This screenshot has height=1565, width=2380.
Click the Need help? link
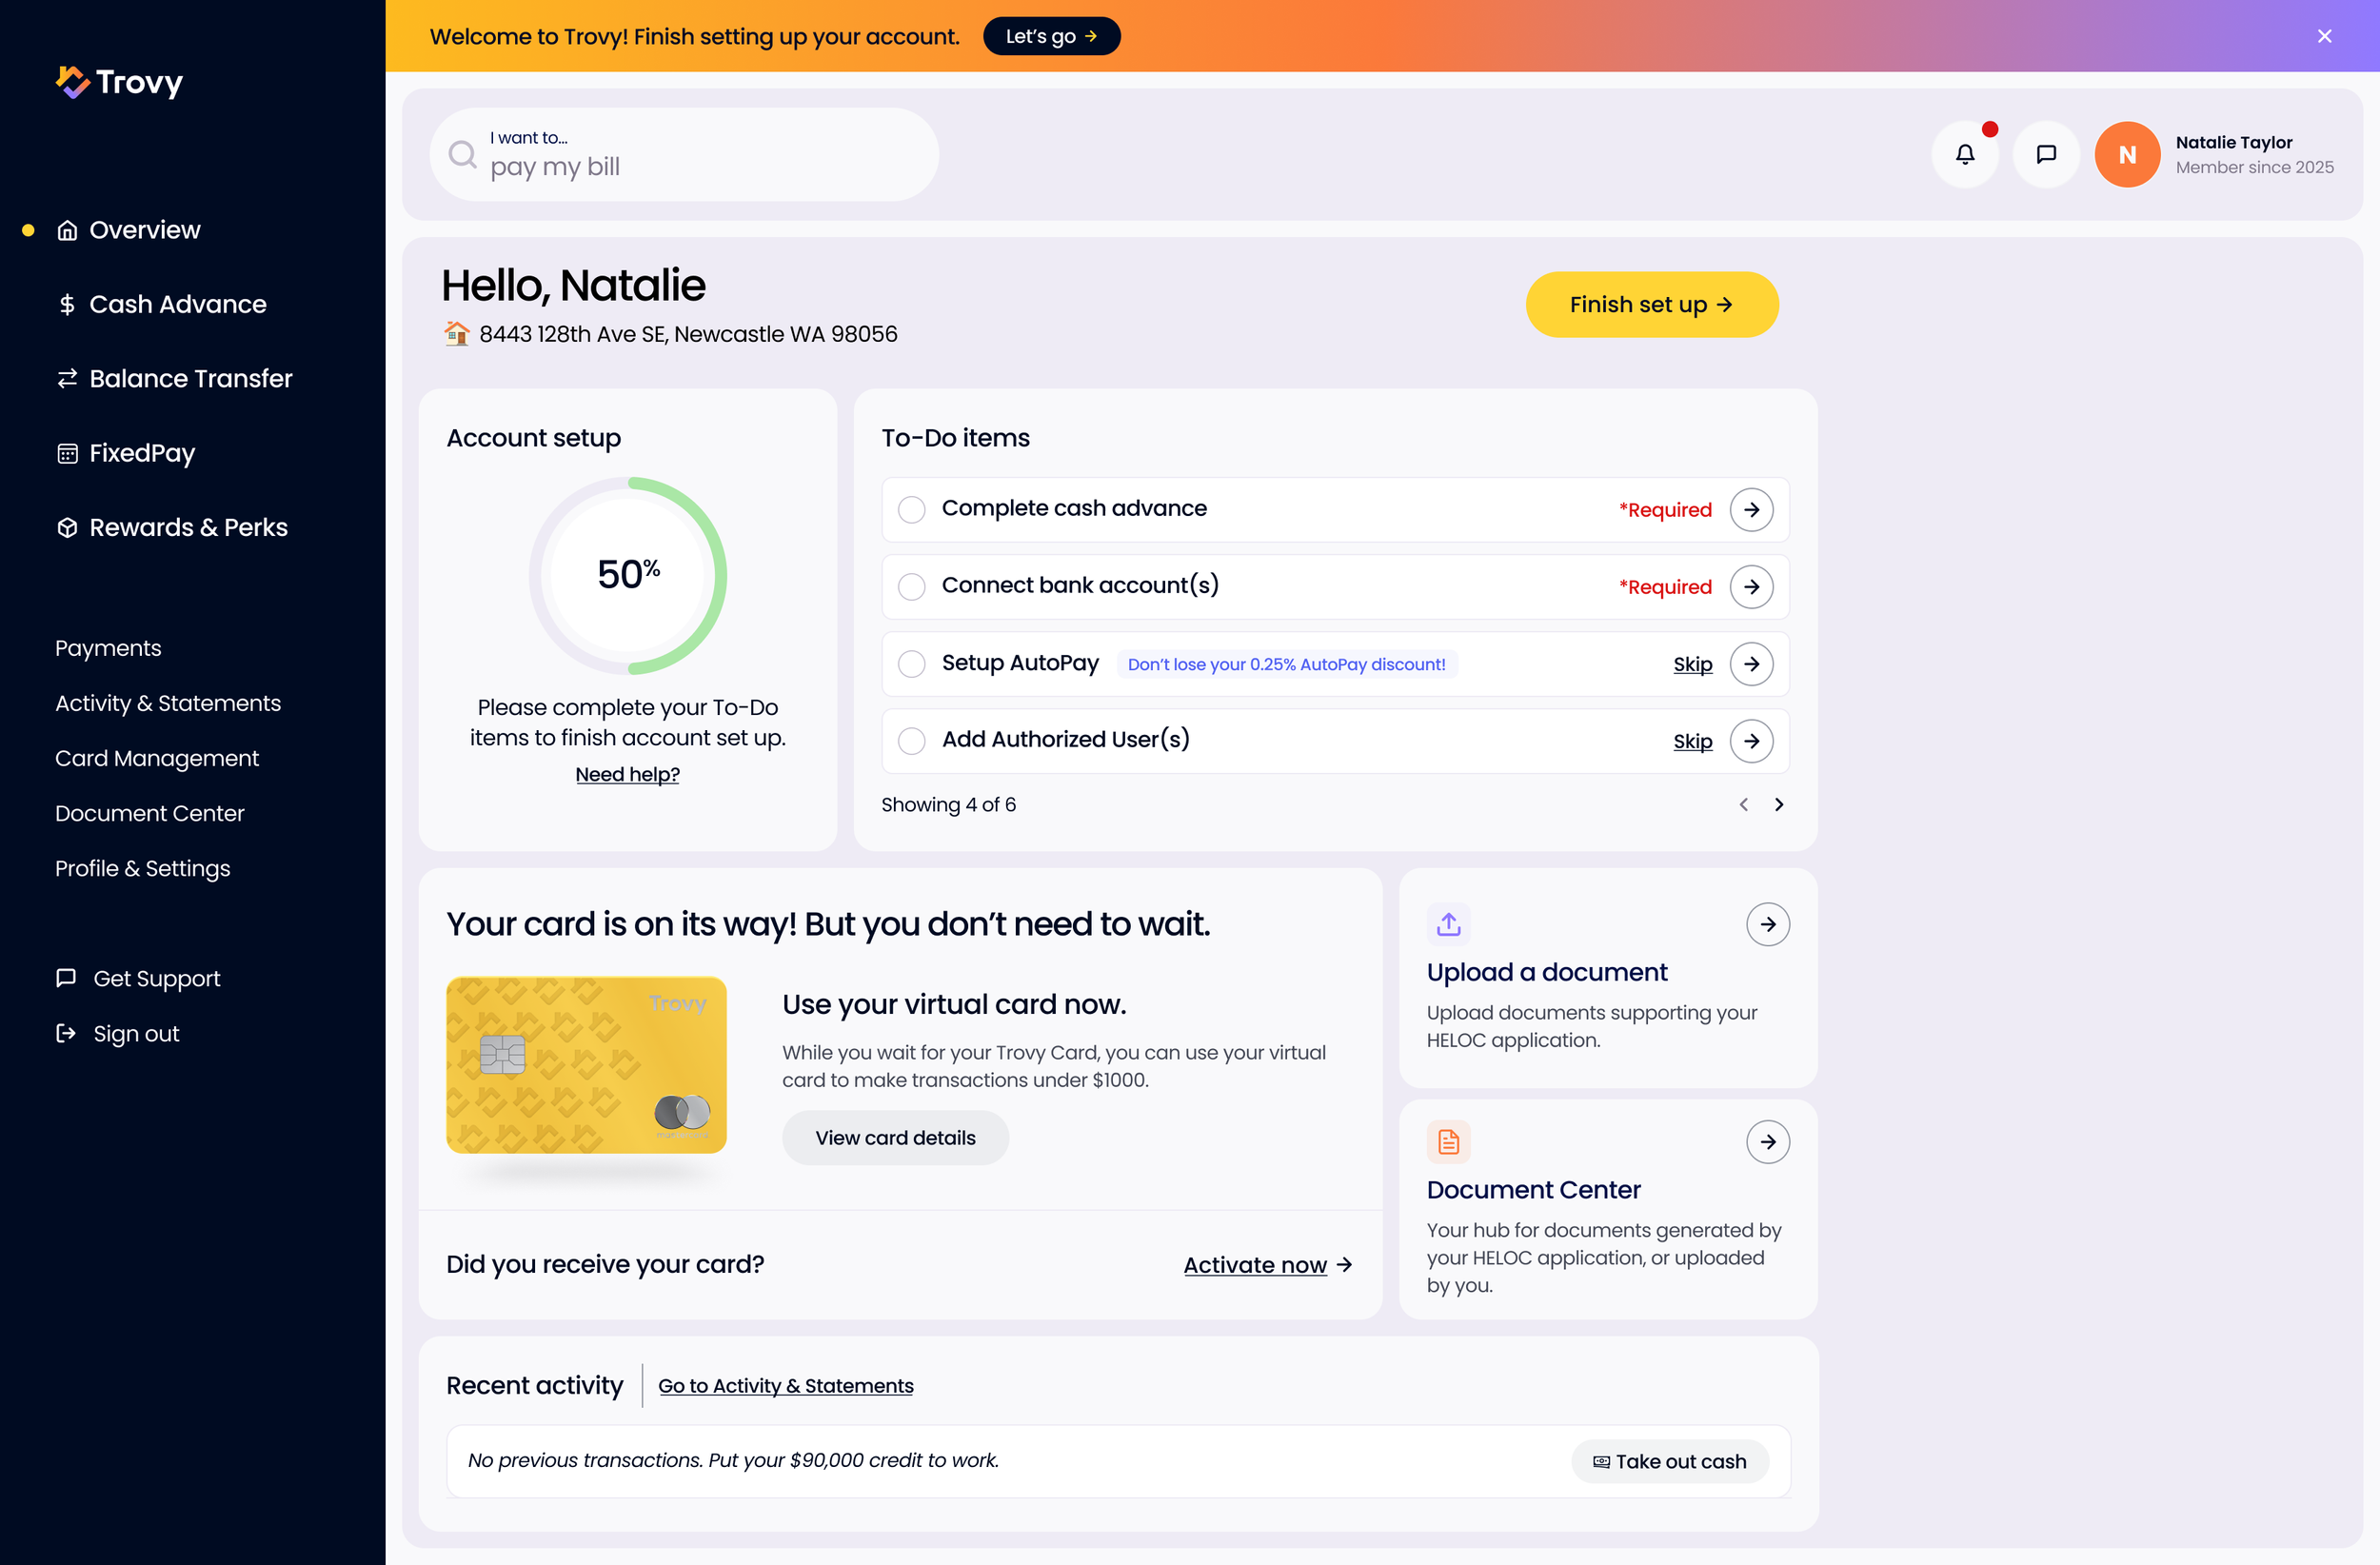[x=627, y=774]
